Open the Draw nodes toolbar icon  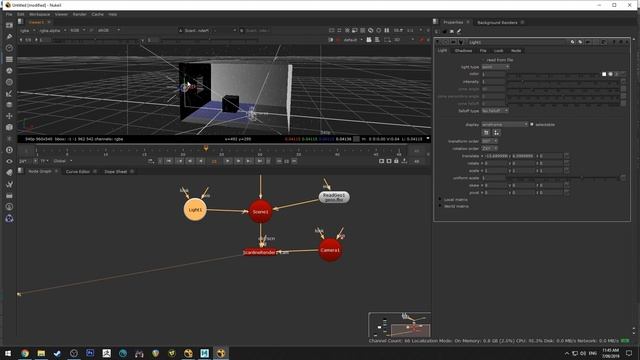click(9, 37)
